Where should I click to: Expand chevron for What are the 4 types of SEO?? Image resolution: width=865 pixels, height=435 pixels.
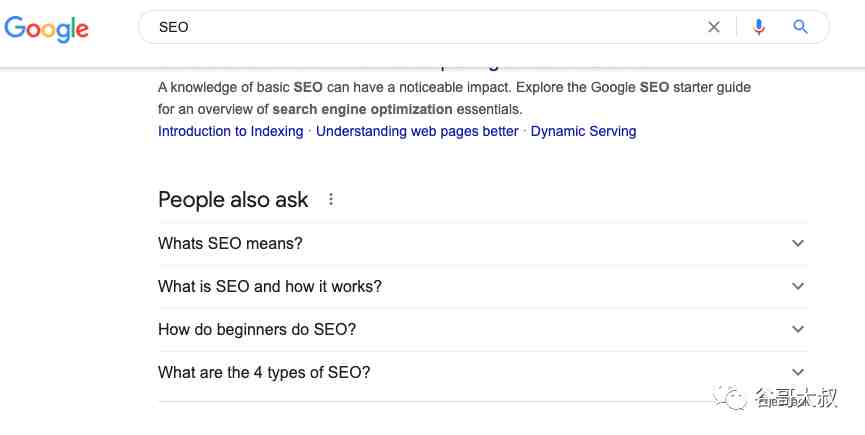[x=798, y=372]
